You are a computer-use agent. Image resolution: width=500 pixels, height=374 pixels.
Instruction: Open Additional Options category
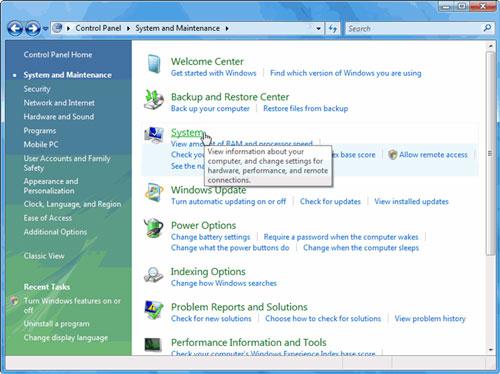[55, 232]
